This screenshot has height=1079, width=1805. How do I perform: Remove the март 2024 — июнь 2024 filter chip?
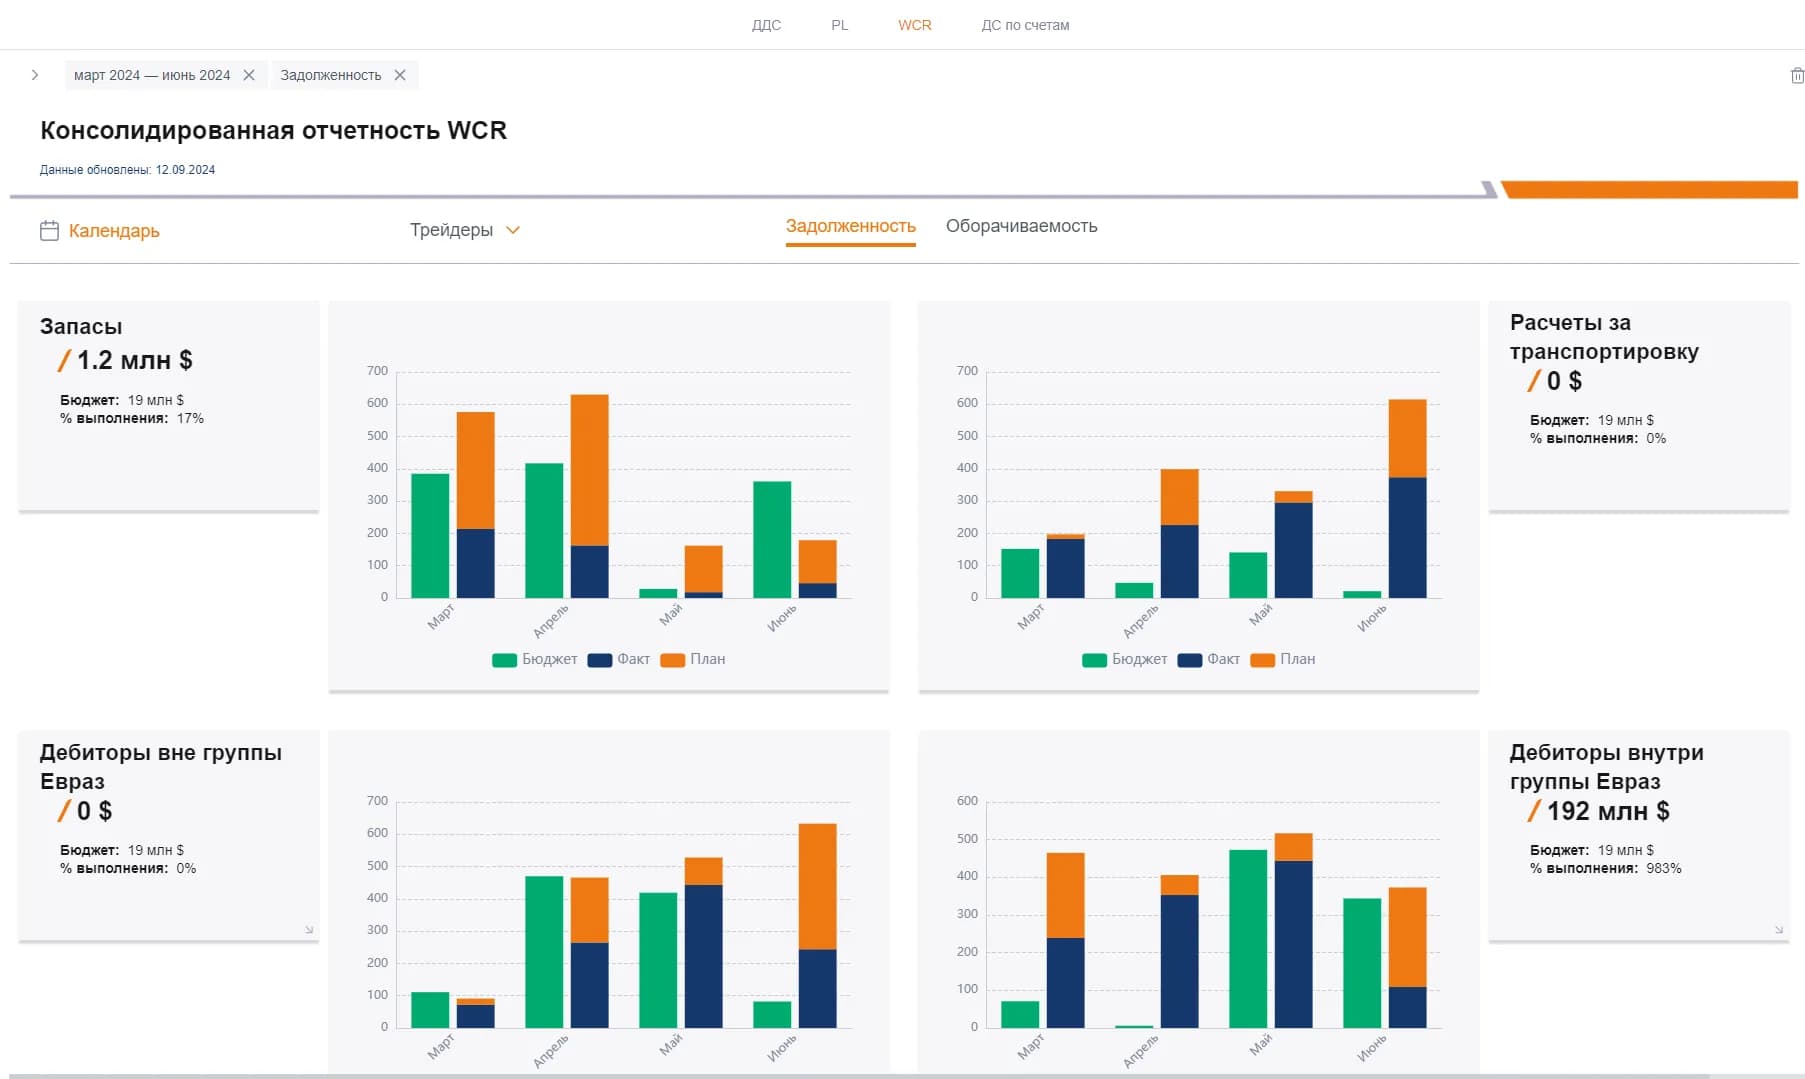[249, 75]
